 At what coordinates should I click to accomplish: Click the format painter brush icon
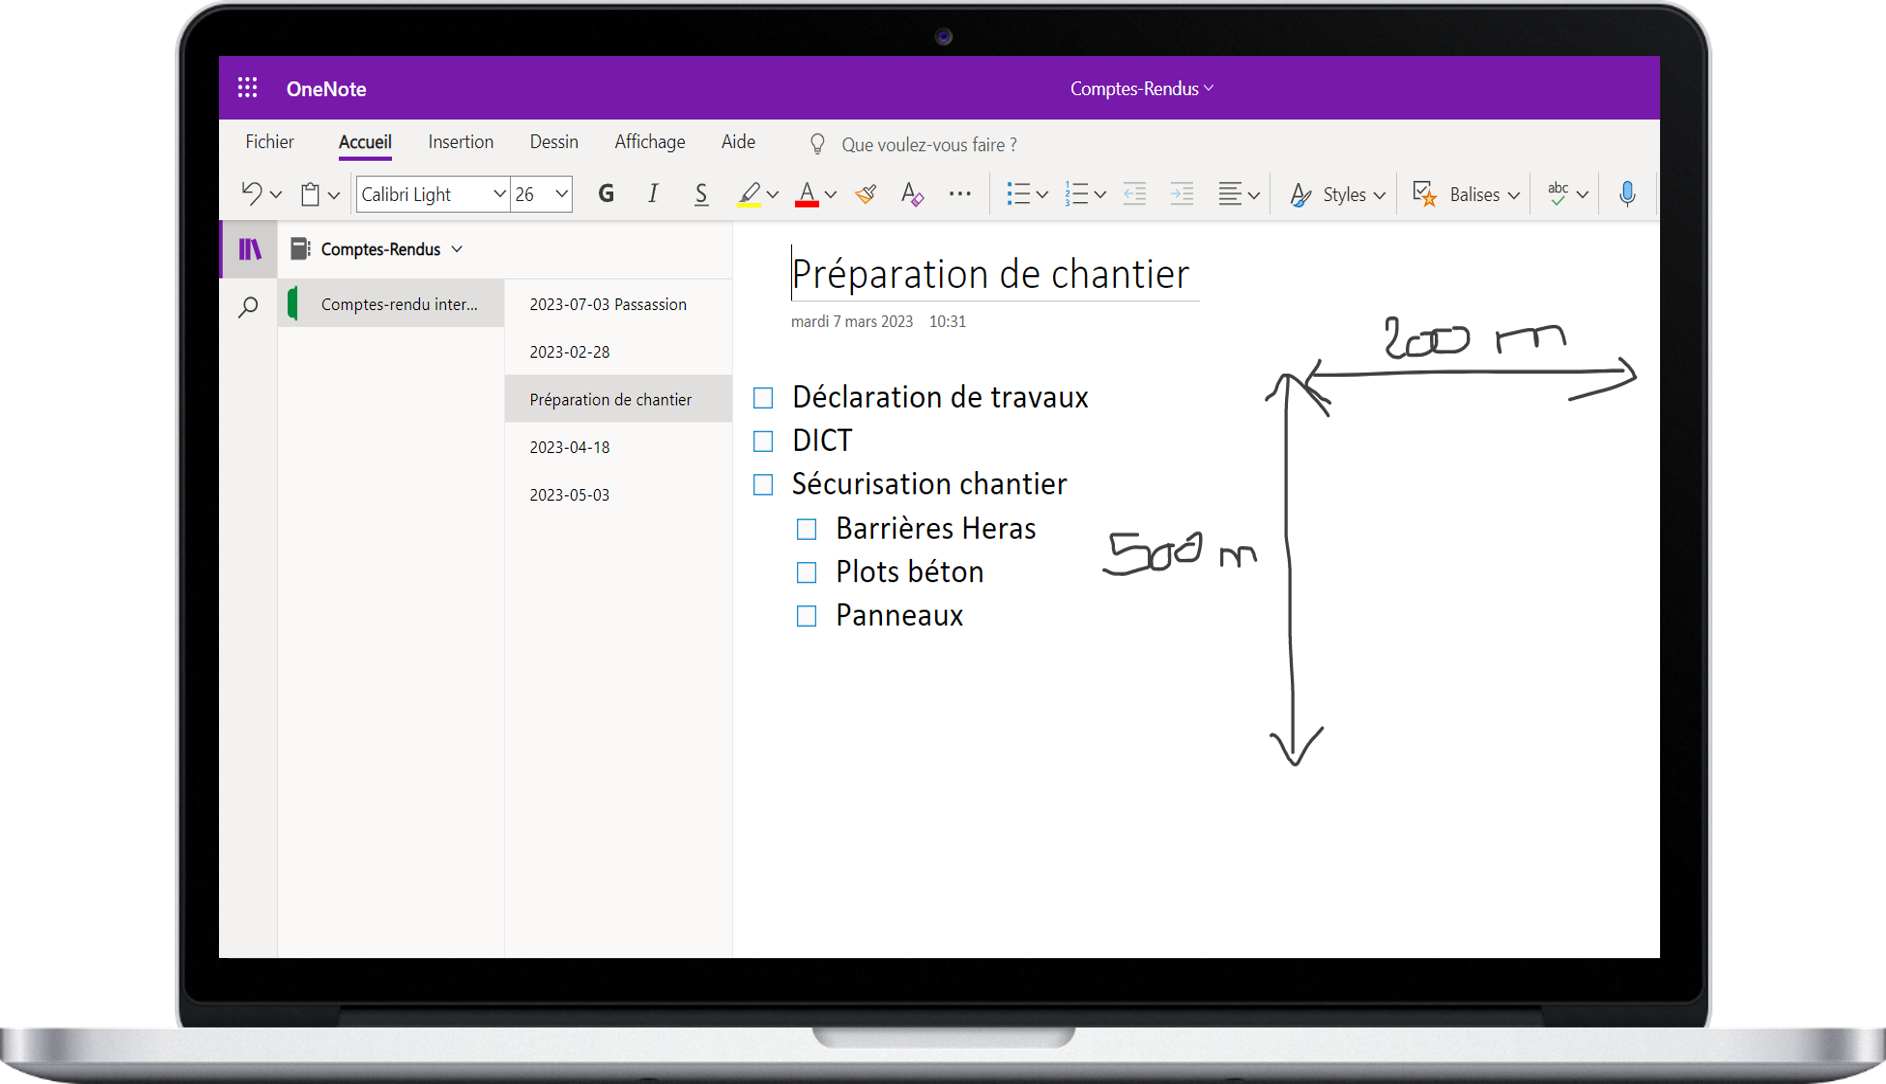click(865, 194)
